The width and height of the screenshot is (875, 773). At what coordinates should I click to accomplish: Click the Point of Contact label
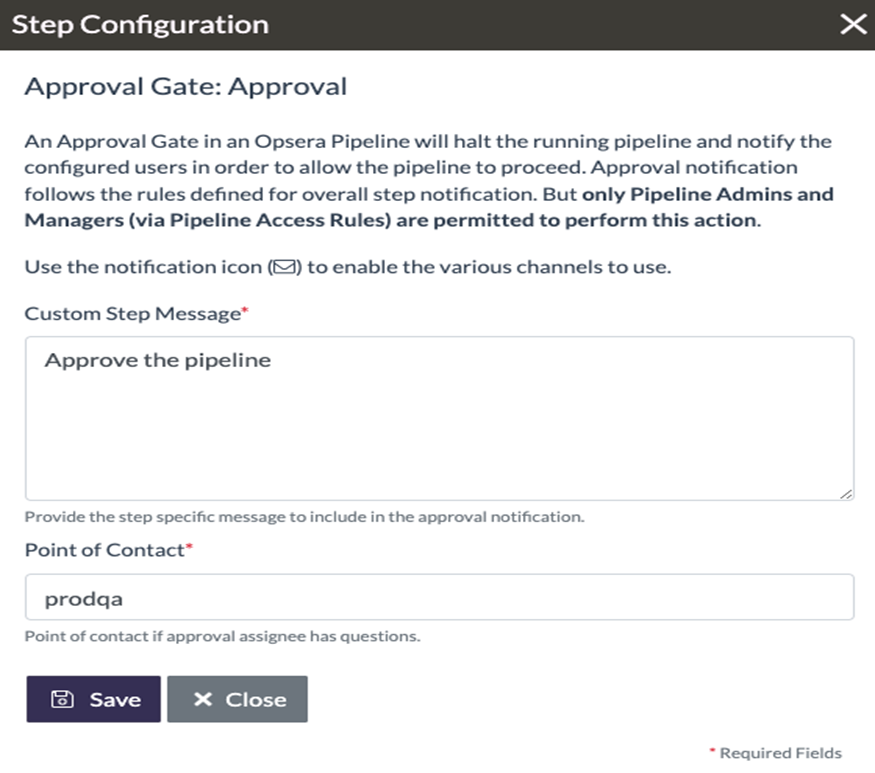[x=104, y=550]
